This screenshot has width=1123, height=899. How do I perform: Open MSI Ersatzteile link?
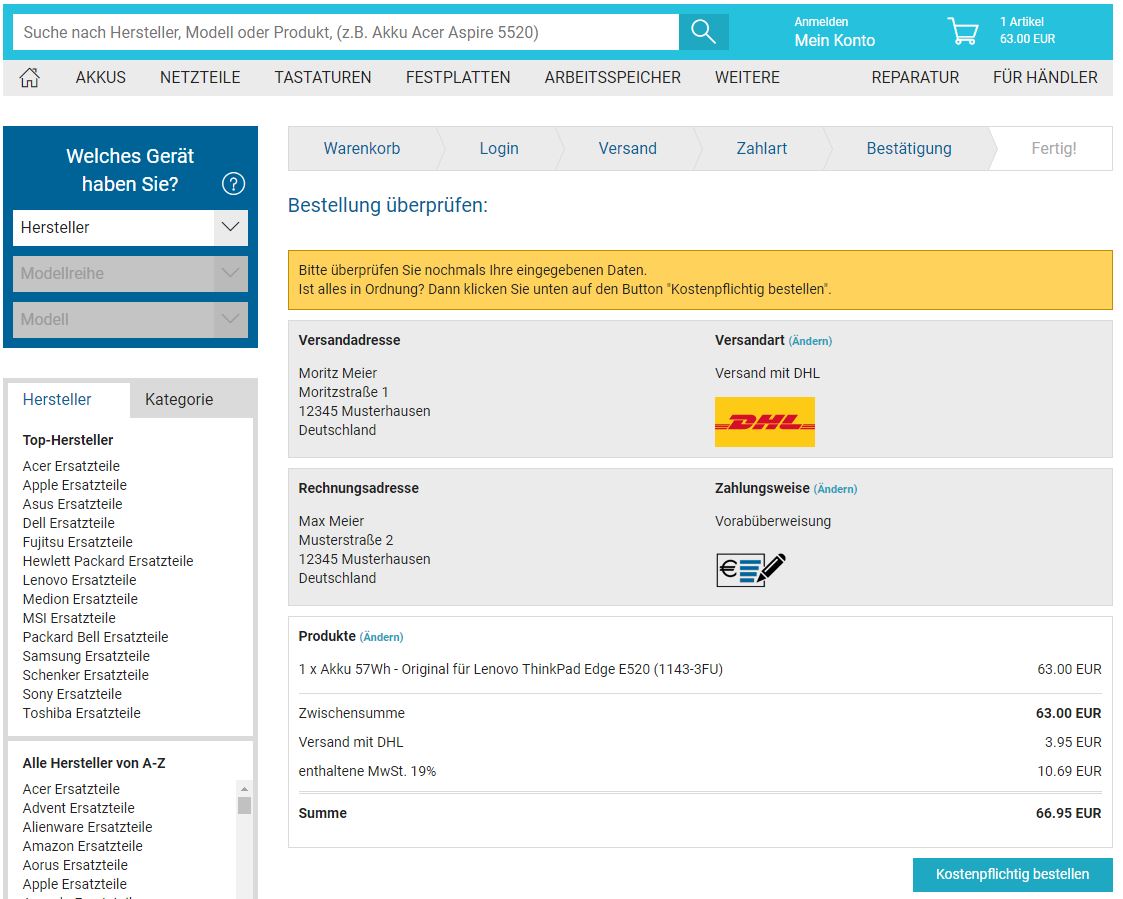(69, 618)
